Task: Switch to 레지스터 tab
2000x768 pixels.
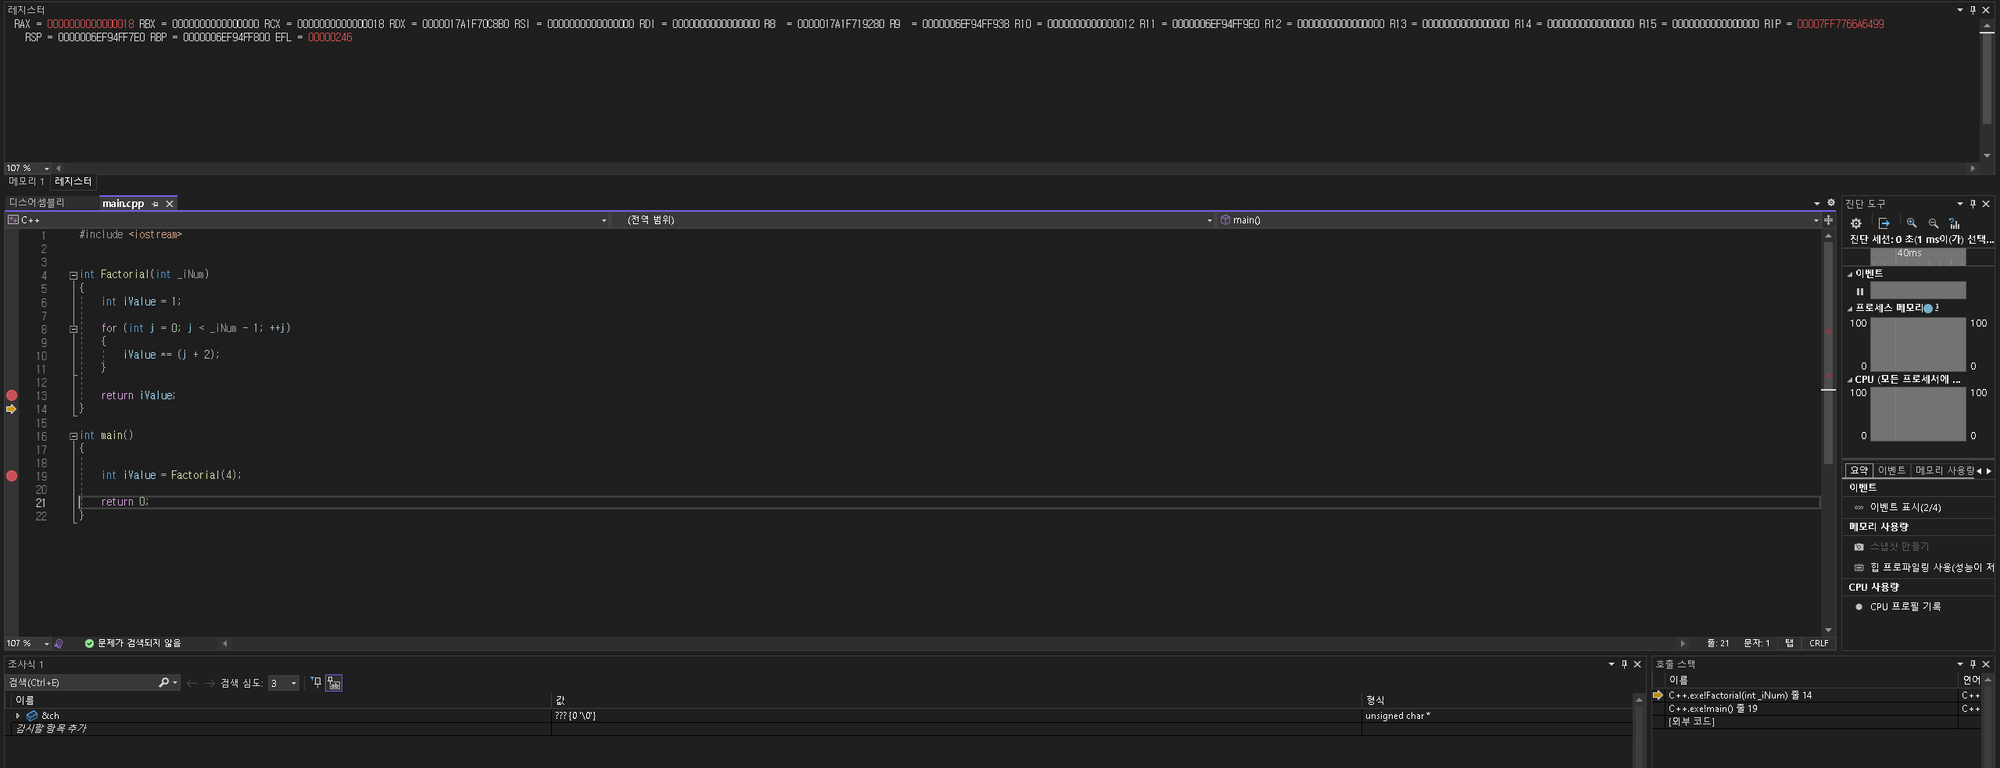Action: click(73, 182)
